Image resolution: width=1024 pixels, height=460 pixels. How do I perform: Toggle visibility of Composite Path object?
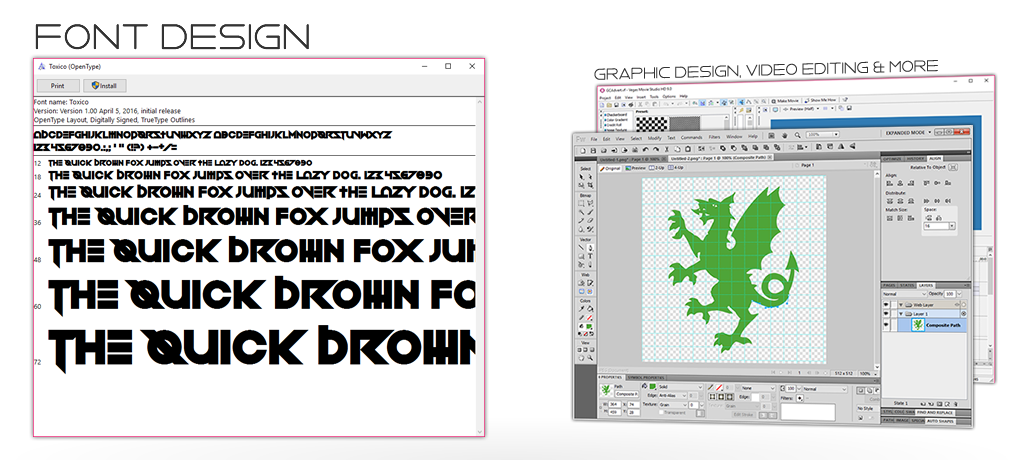[886, 325]
